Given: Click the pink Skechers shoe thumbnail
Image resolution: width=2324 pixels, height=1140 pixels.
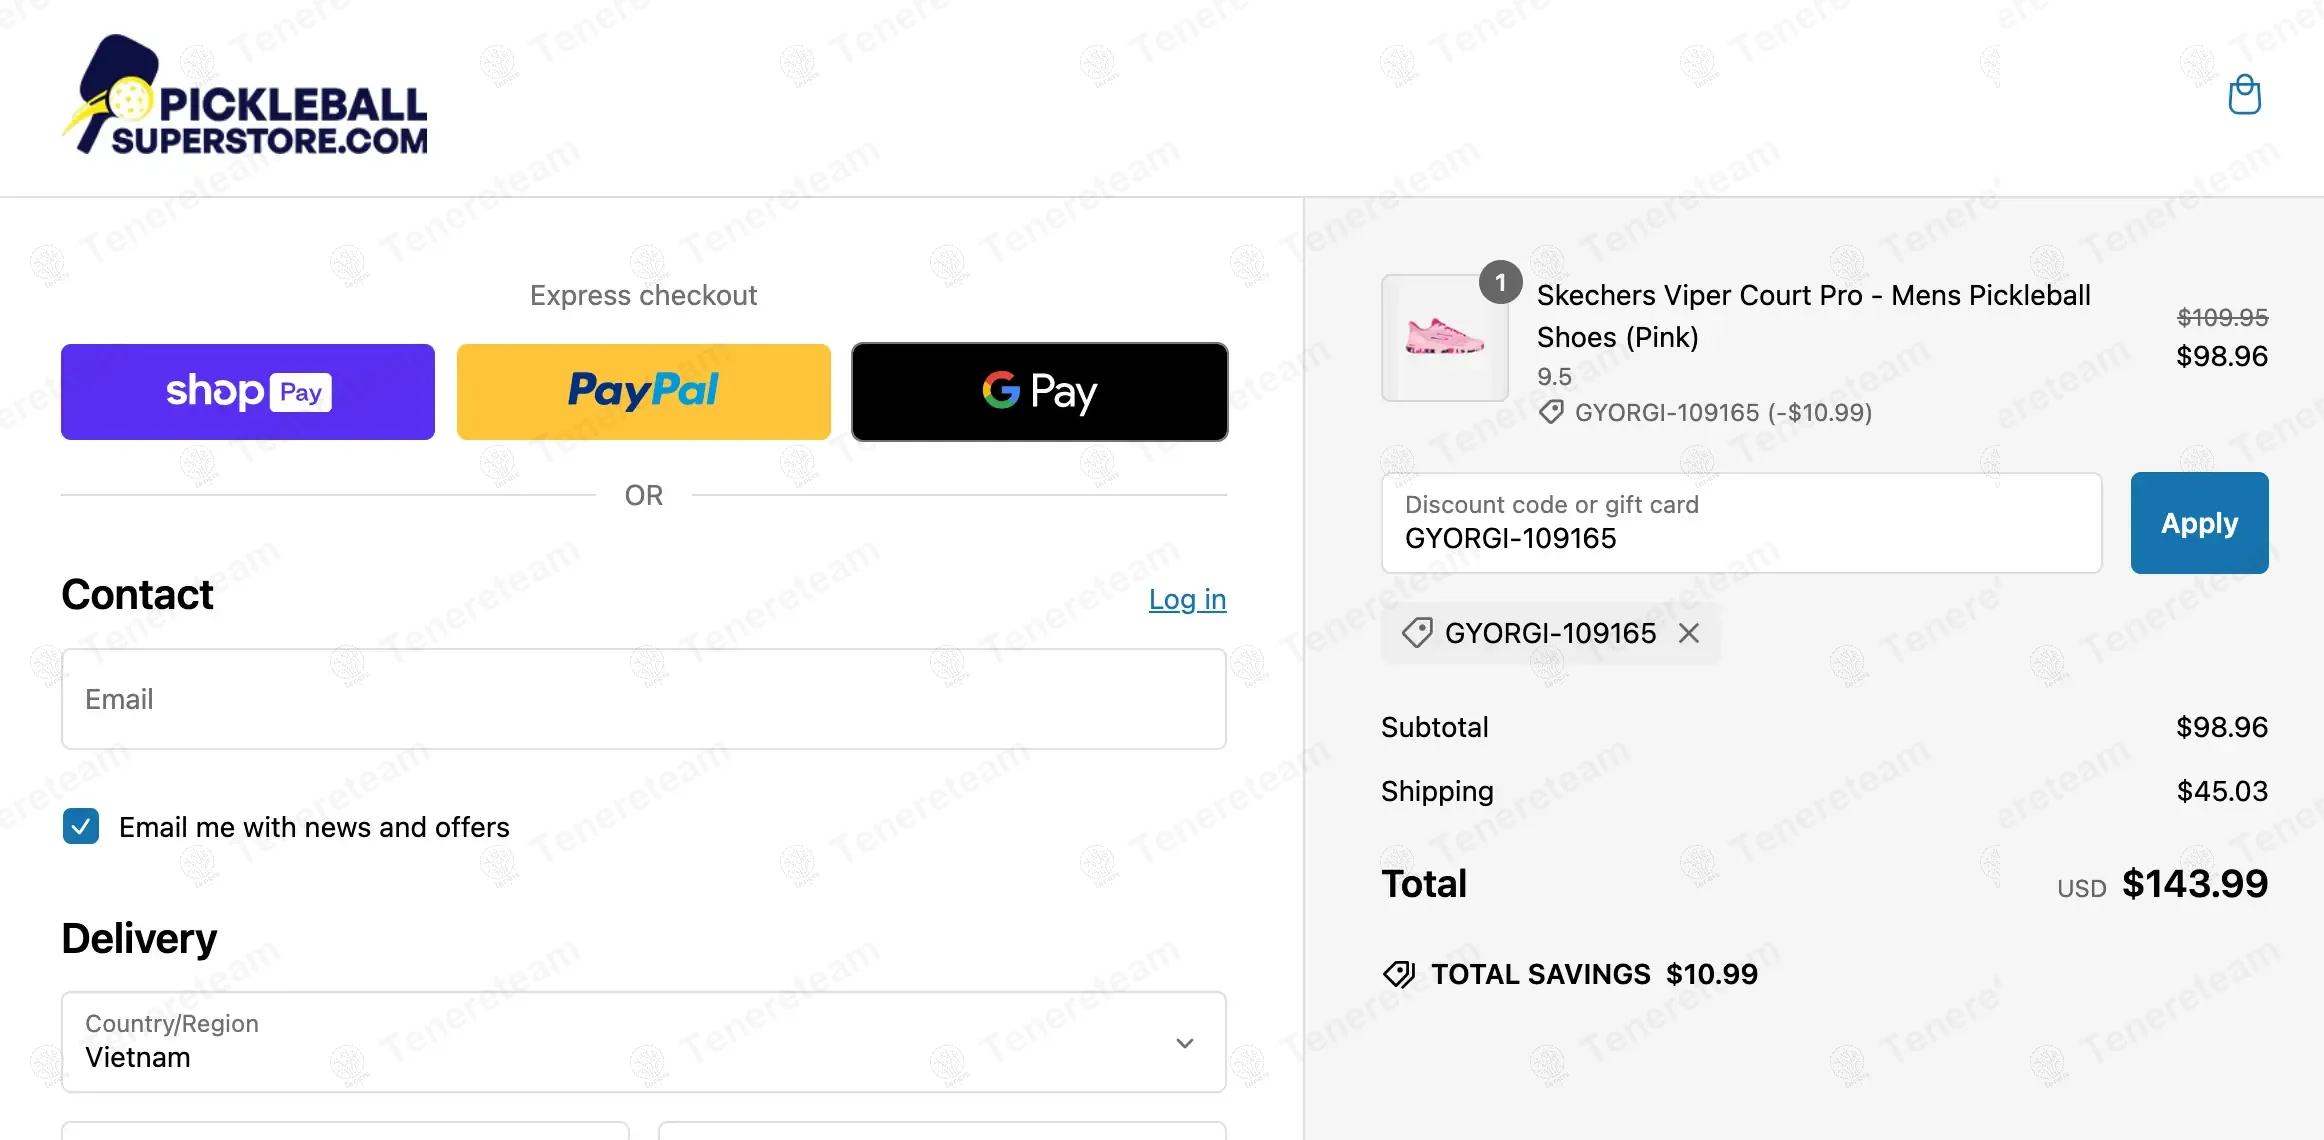Looking at the screenshot, I should pos(1444,338).
